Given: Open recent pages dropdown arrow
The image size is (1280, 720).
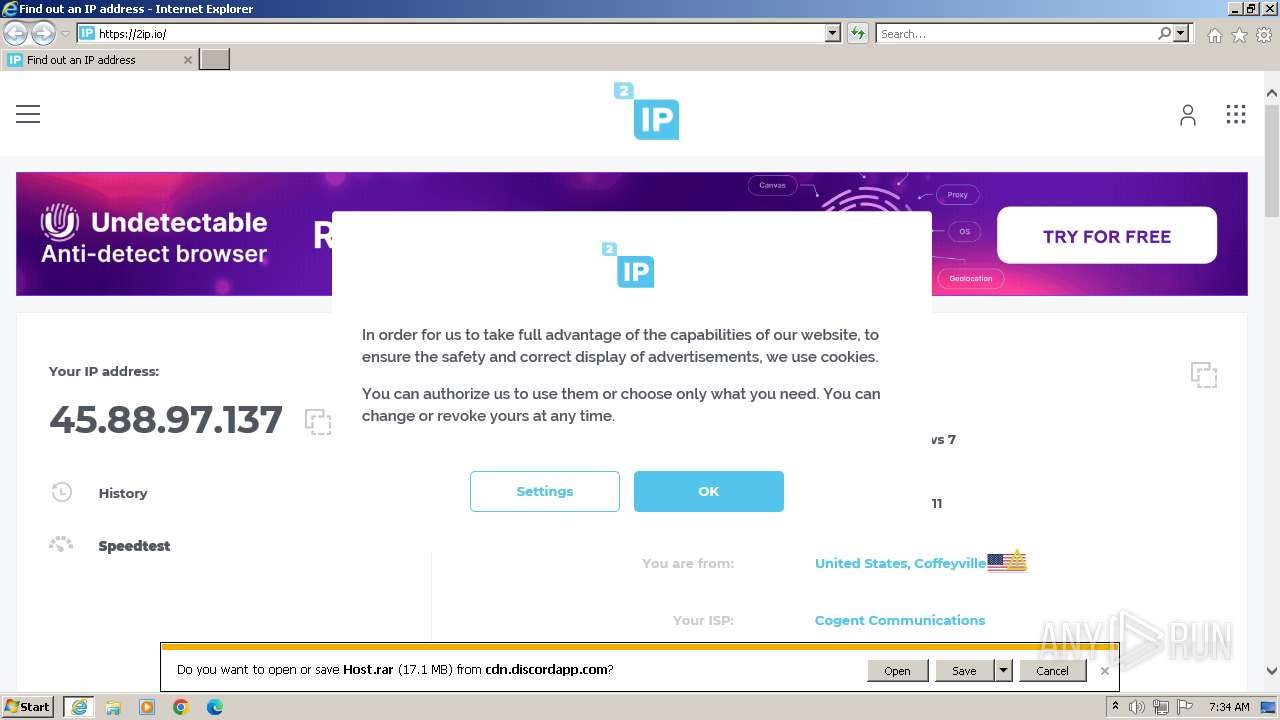Looking at the screenshot, I should click(x=65, y=34).
